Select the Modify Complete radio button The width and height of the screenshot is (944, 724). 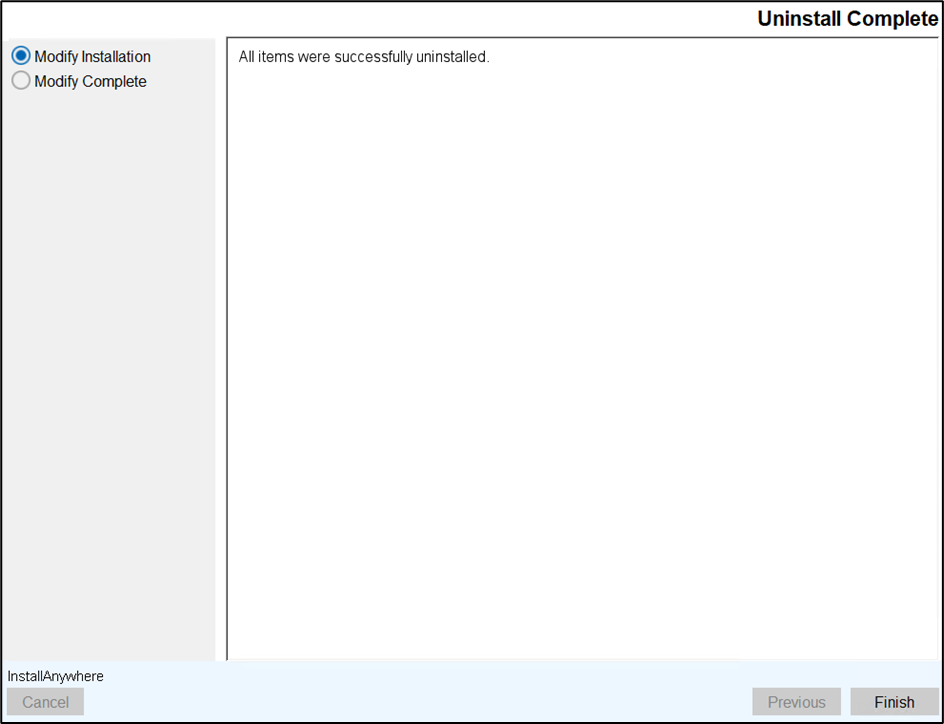[x=21, y=82]
